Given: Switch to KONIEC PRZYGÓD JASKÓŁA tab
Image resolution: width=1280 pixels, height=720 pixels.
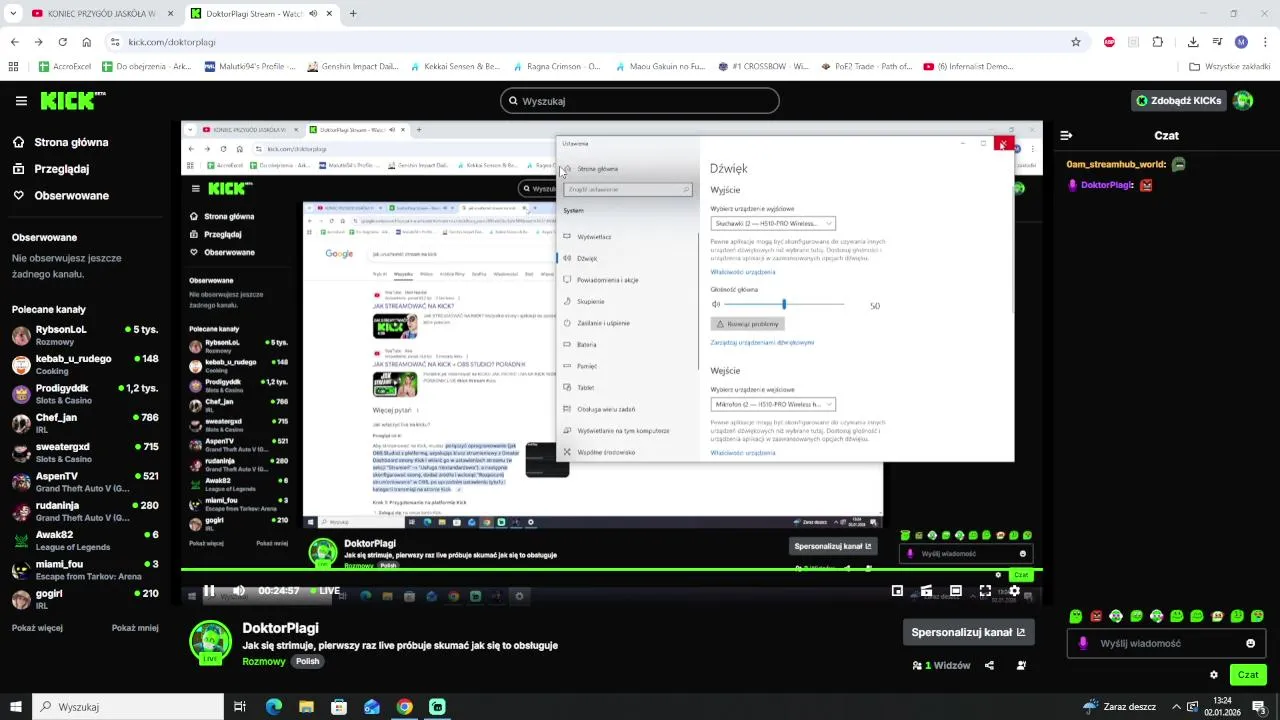Looking at the screenshot, I should click(x=100, y=14).
